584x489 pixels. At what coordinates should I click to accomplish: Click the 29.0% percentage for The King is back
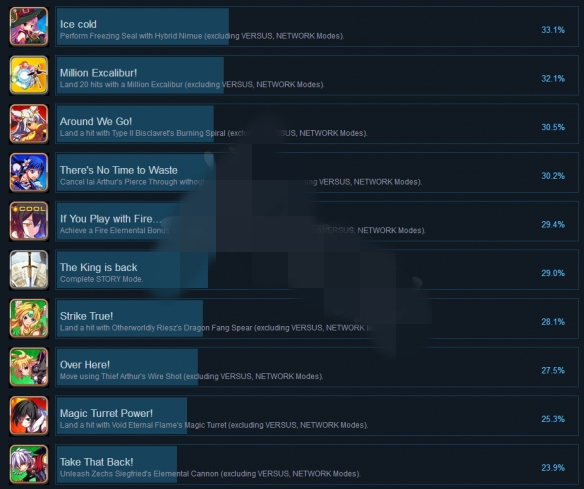point(553,273)
